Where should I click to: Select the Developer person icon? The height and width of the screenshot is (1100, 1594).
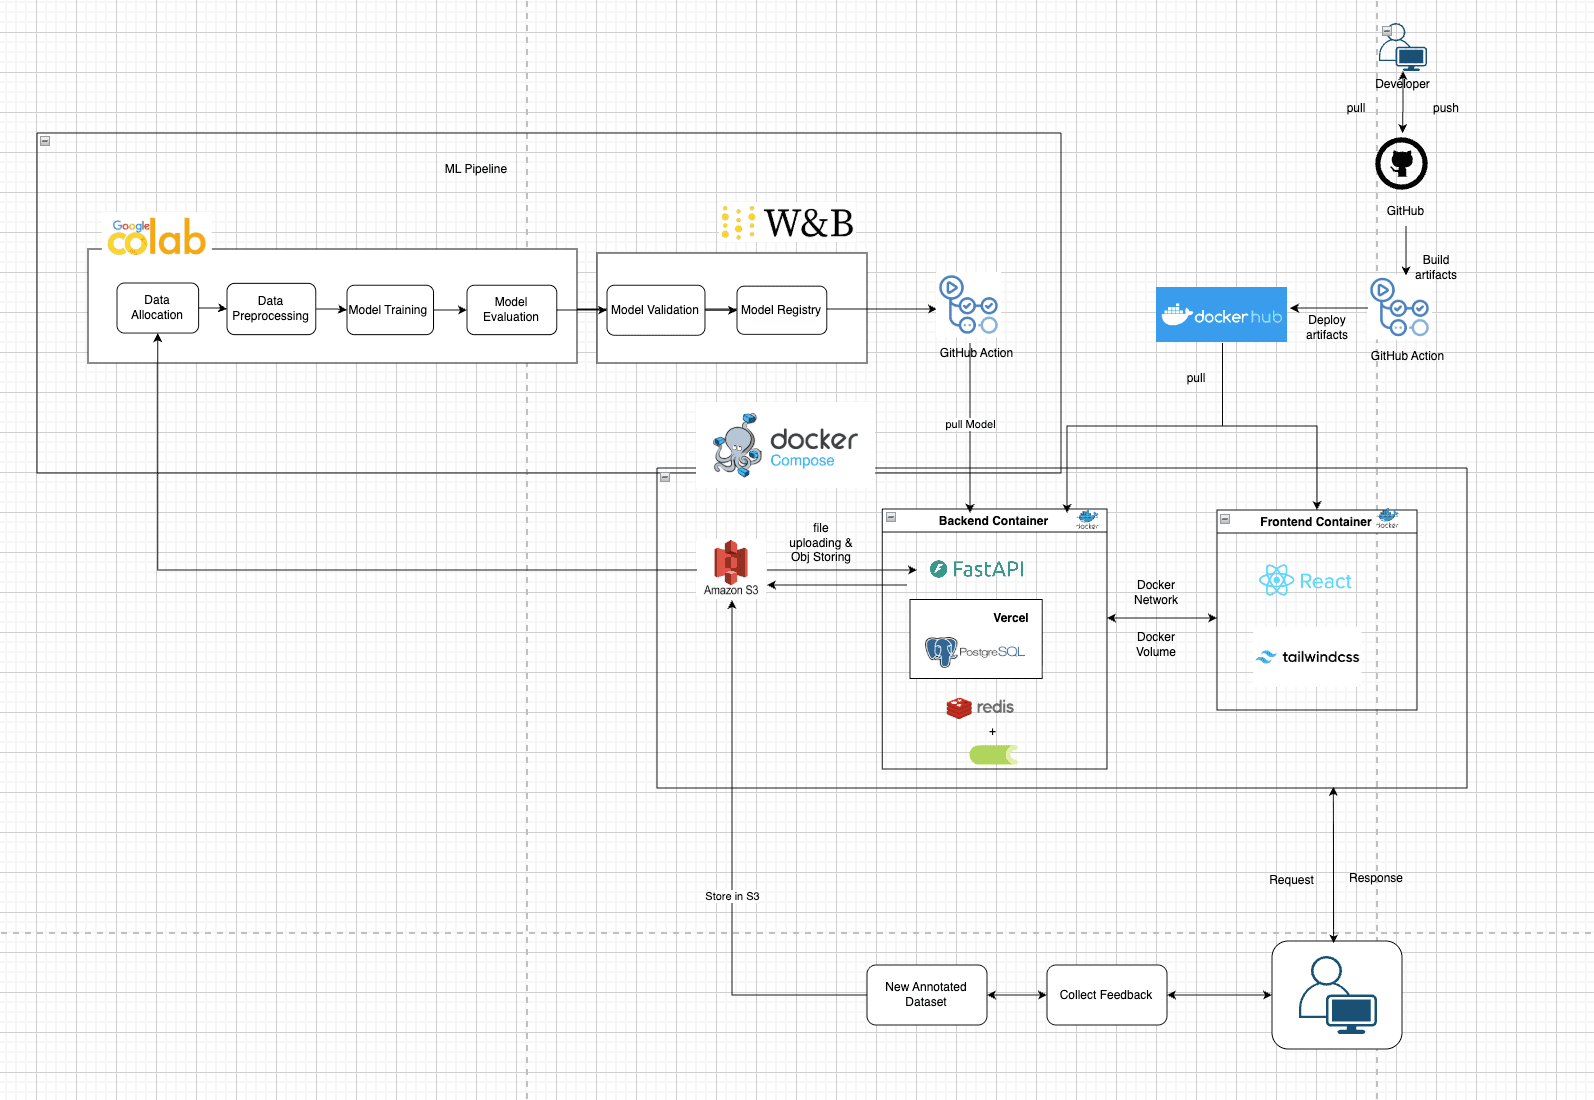1403,47
